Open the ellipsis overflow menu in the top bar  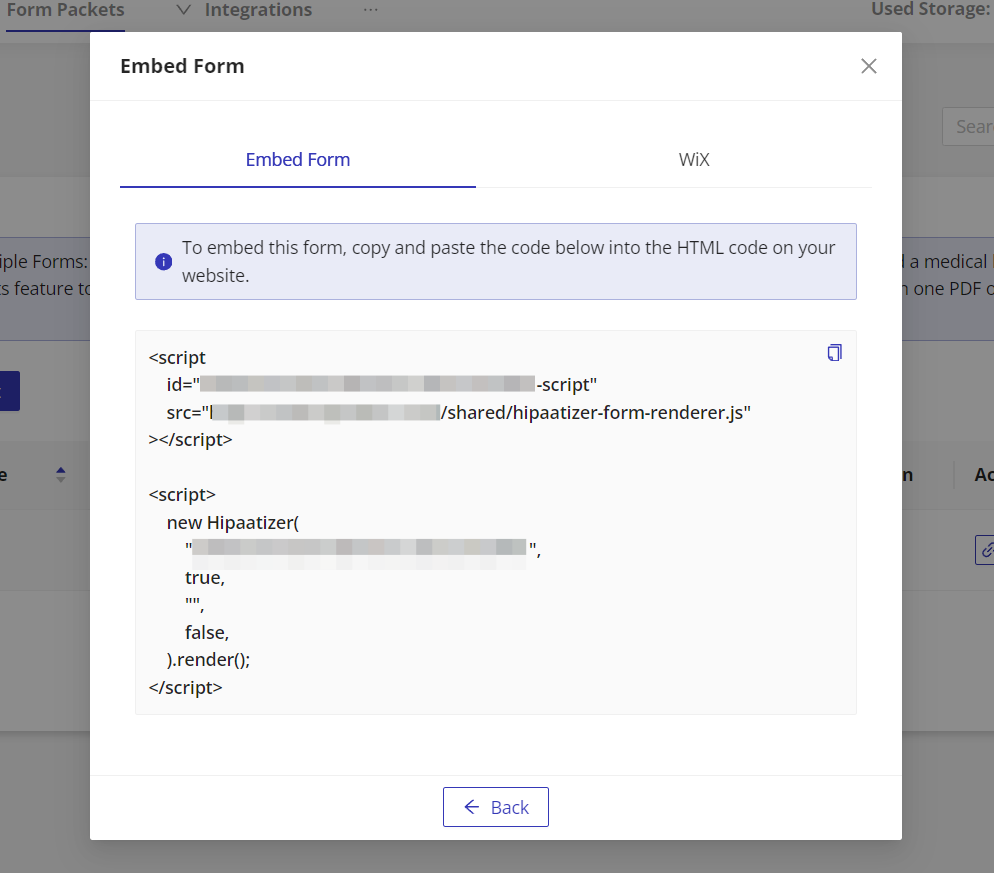[370, 8]
